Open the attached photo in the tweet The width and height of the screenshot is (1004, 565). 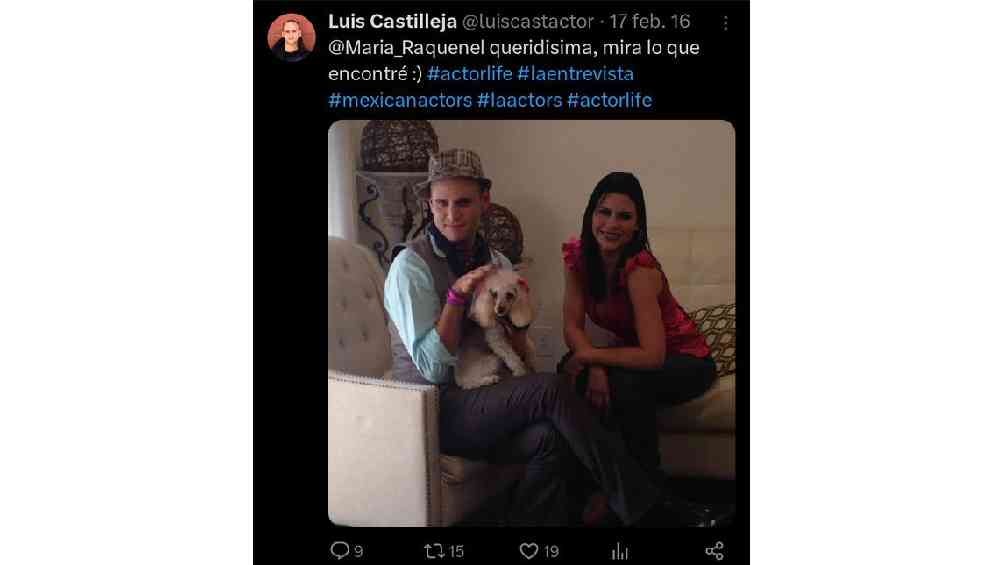point(531,323)
